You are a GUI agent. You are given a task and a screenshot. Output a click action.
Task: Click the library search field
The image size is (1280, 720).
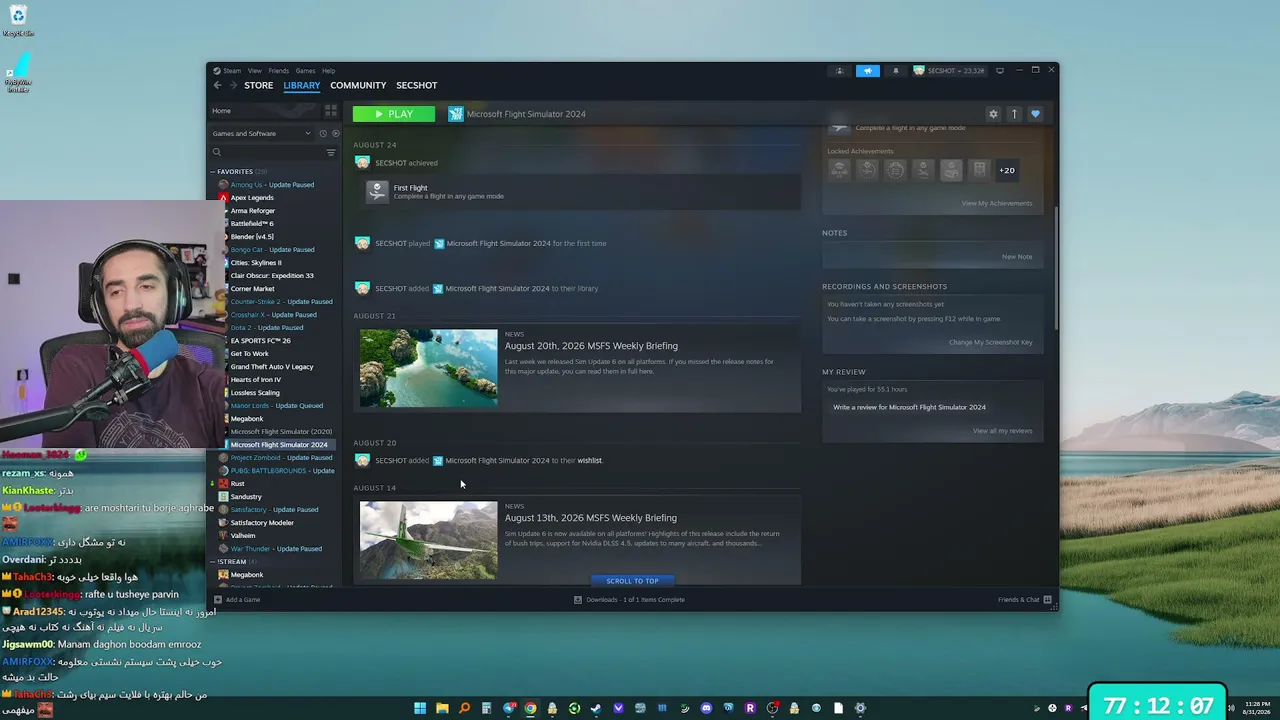coord(267,152)
